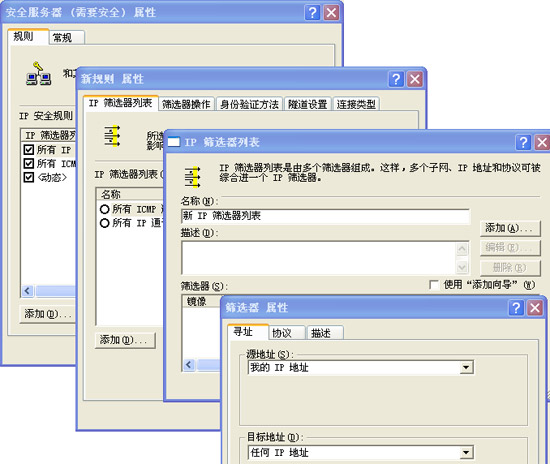Close the Secure Server properties (安全服务器) dialog

331,13
